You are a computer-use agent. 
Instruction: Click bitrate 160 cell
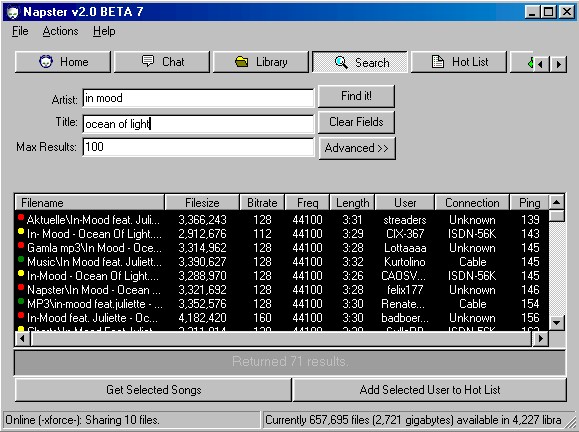tap(262, 318)
